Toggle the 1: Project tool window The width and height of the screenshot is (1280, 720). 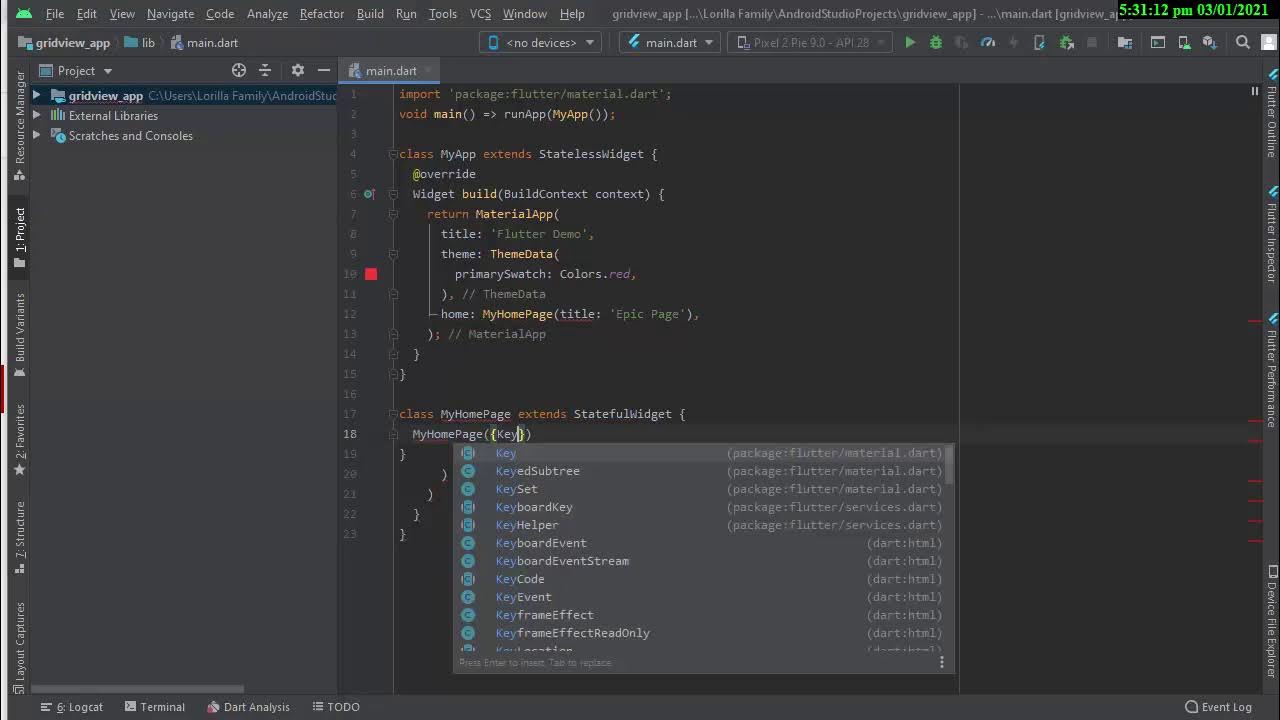point(19,238)
